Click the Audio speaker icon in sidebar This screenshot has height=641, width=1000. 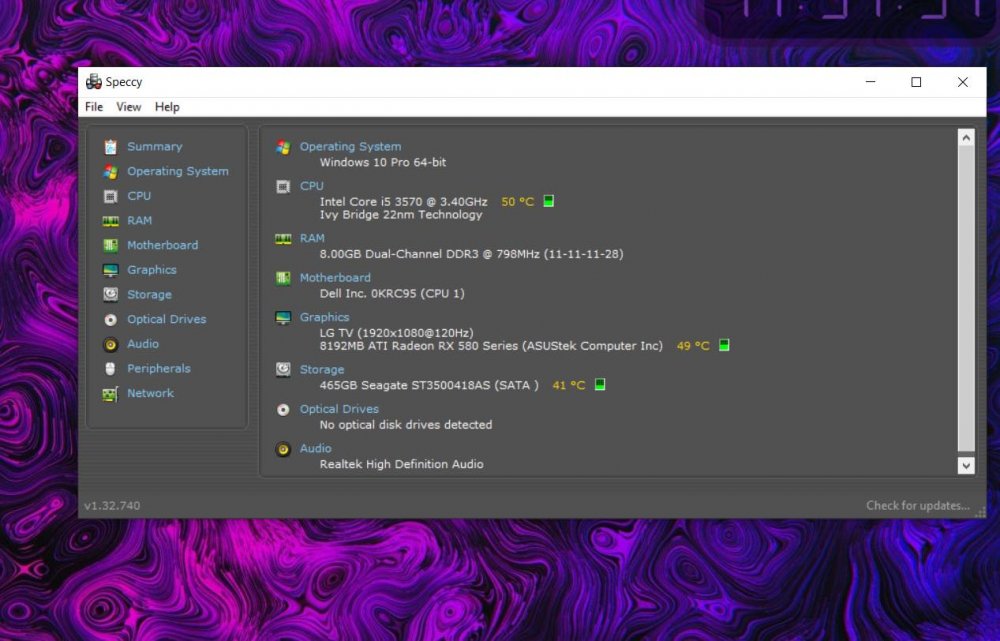tap(110, 344)
